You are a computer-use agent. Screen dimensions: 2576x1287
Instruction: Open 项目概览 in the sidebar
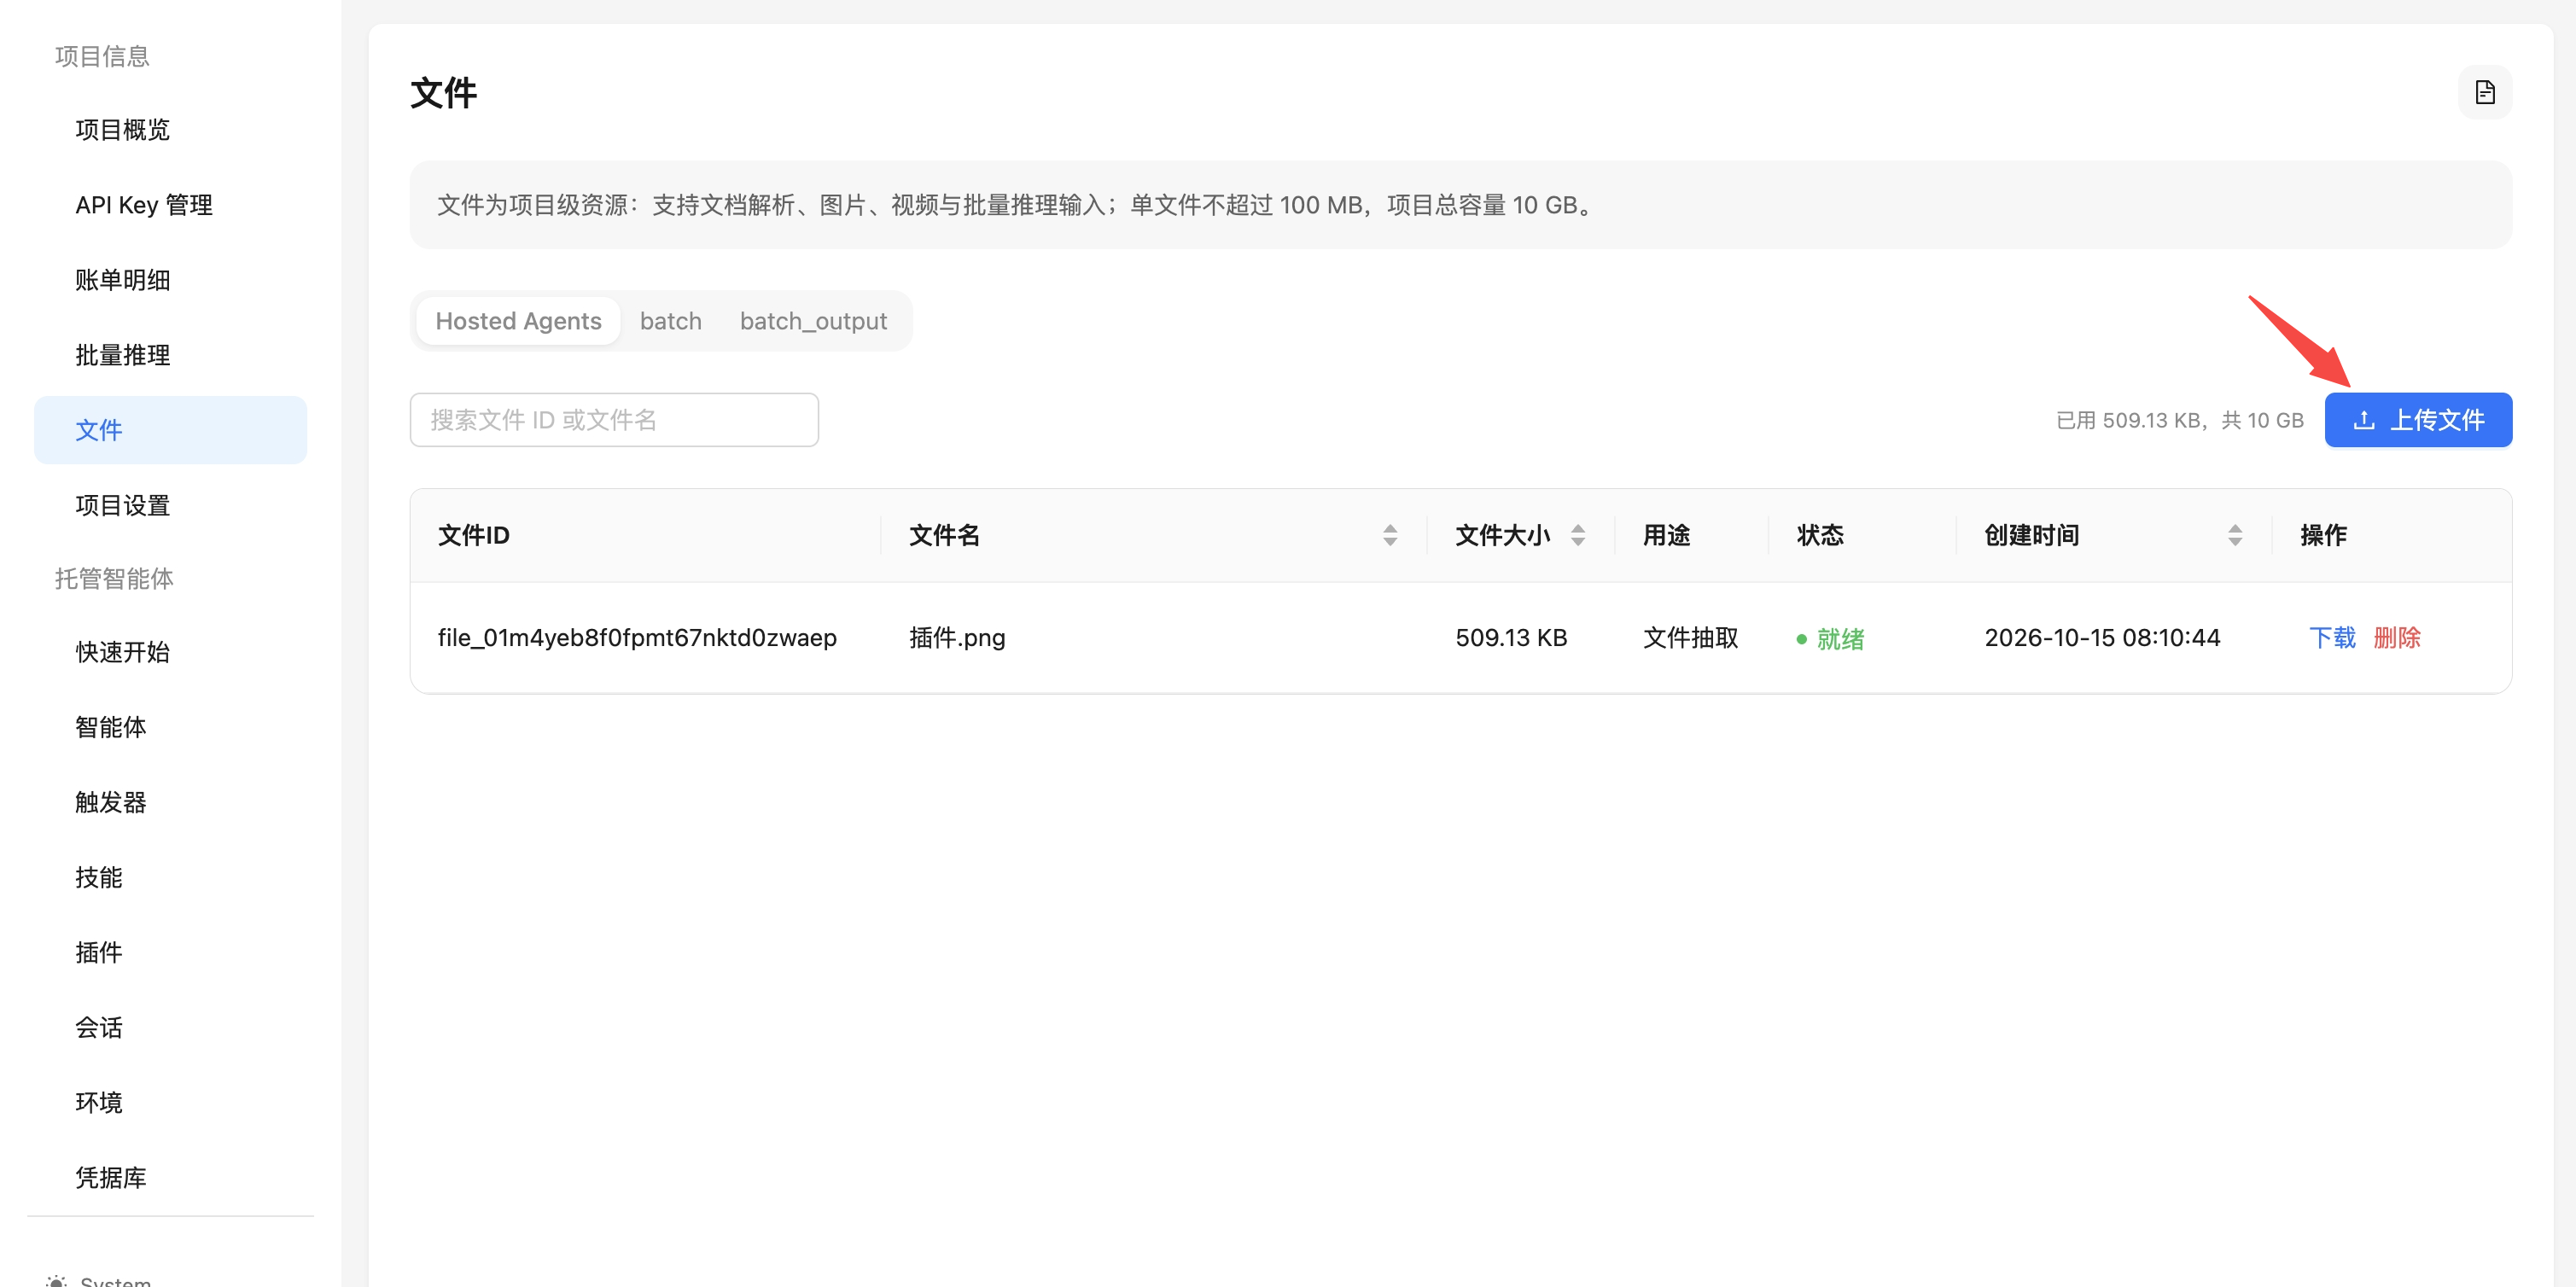[170, 130]
